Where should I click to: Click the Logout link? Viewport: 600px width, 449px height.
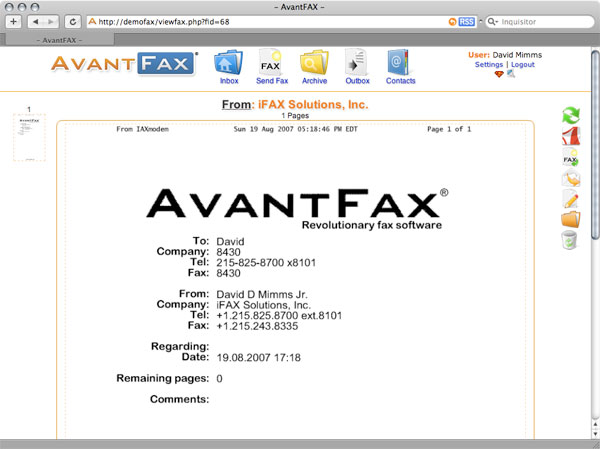click(523, 65)
